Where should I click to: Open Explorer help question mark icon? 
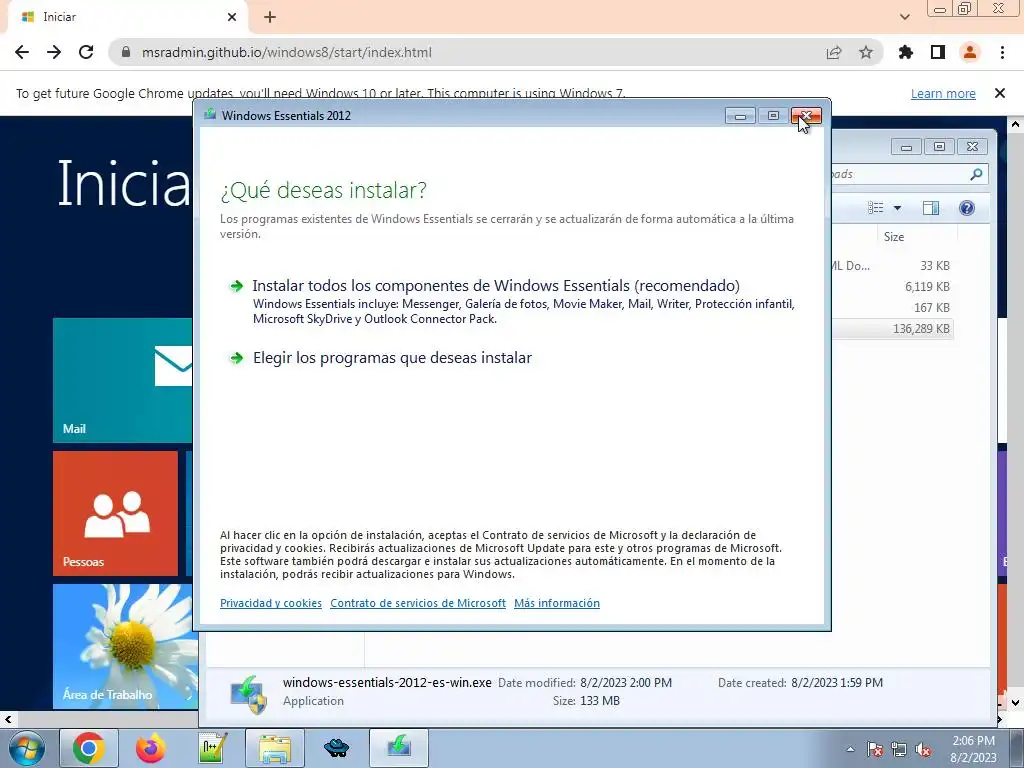click(967, 208)
